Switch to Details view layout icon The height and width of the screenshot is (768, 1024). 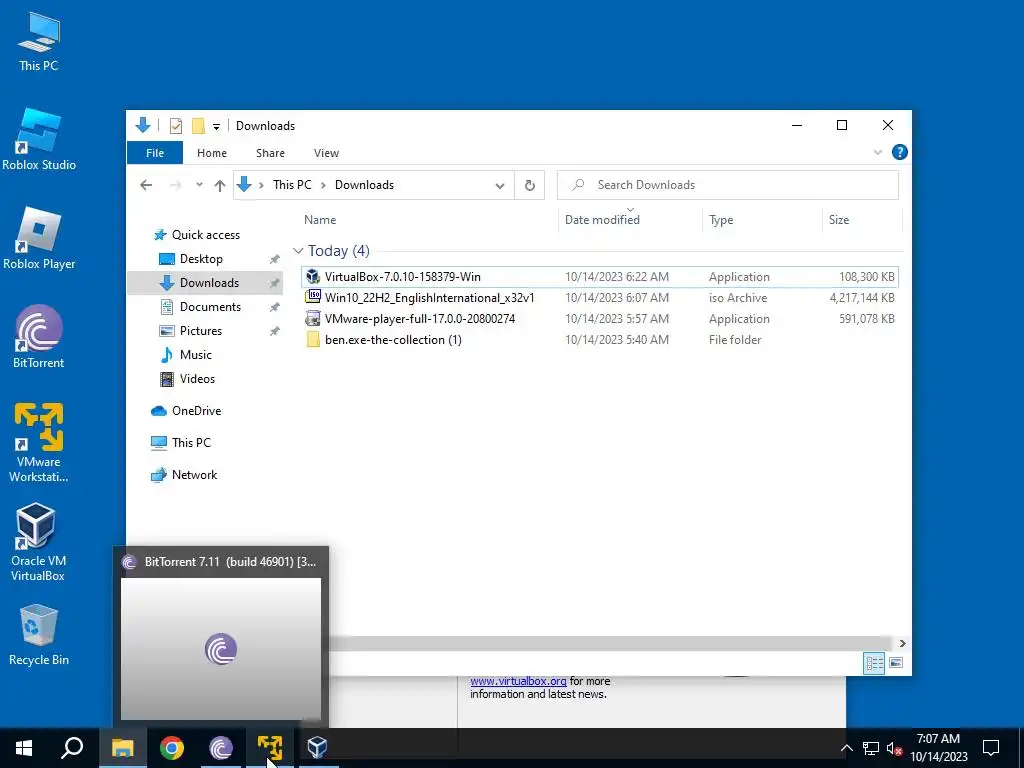tap(874, 664)
